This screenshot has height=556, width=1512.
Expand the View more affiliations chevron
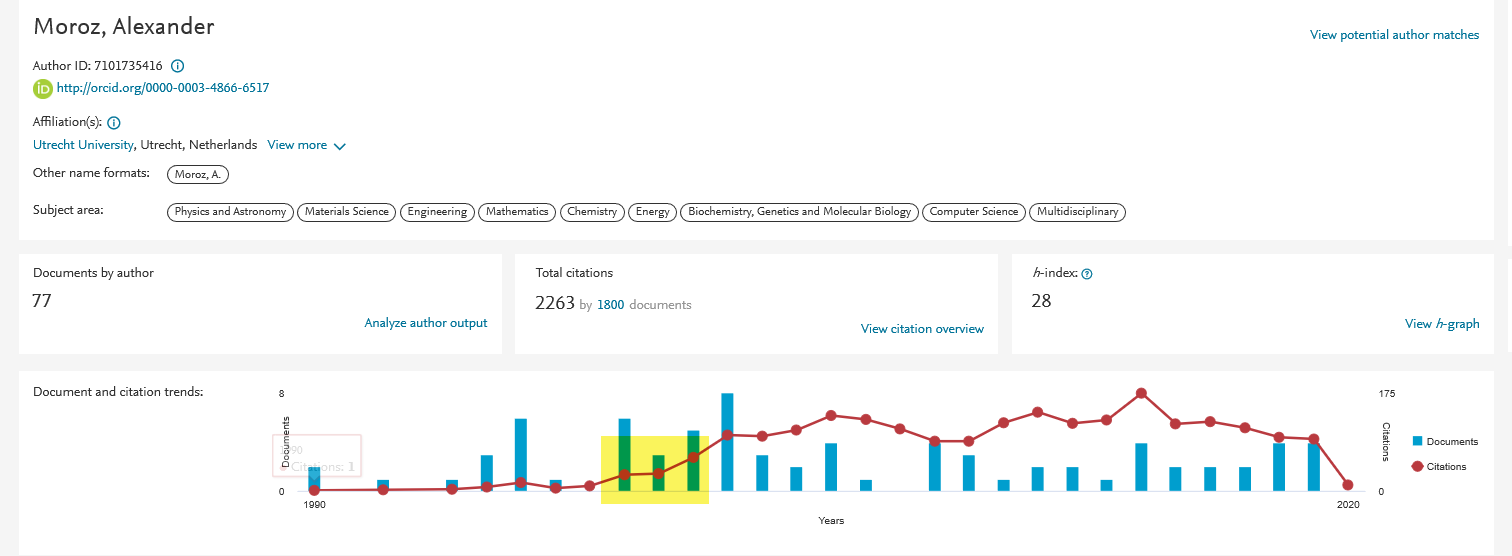340,146
